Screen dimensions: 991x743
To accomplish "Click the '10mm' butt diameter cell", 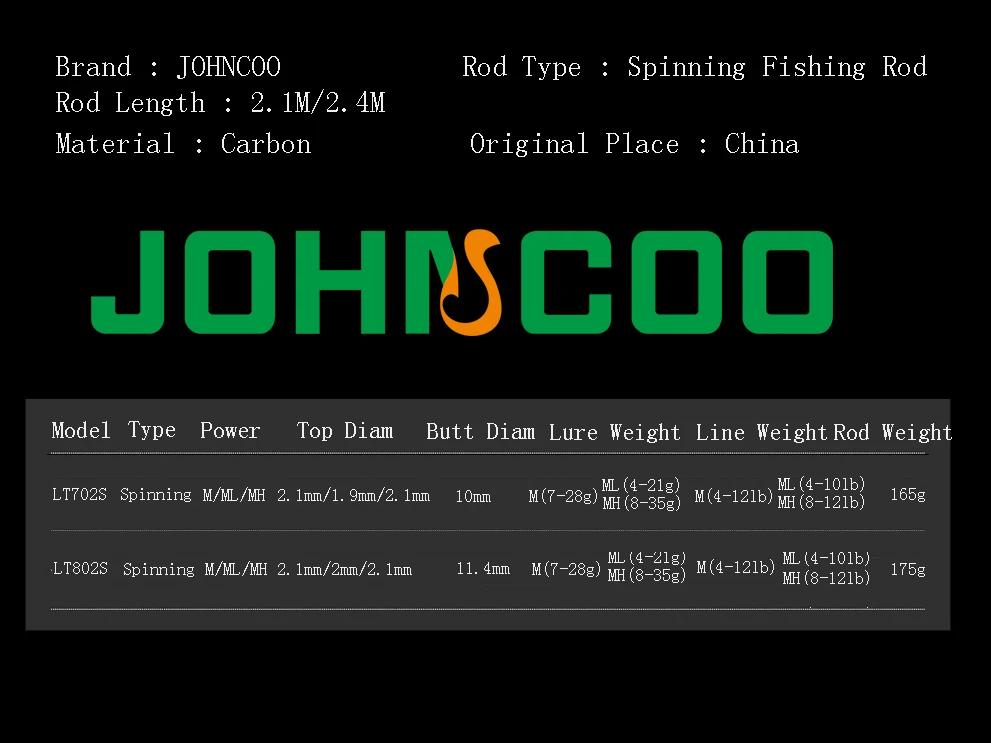I will tap(473, 497).
